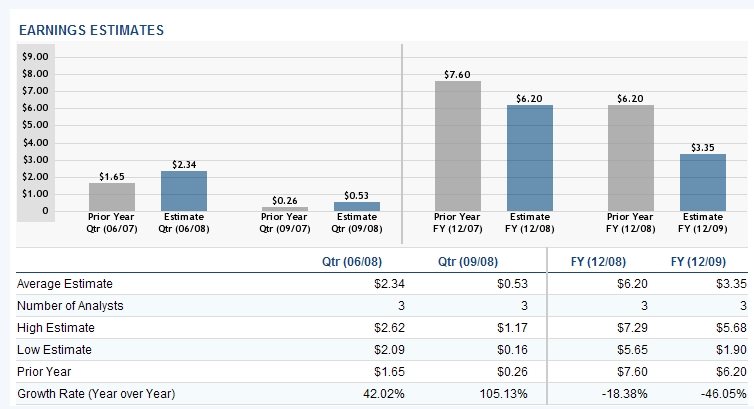
Task: Select the High Estimate row label
Action: pos(56,327)
